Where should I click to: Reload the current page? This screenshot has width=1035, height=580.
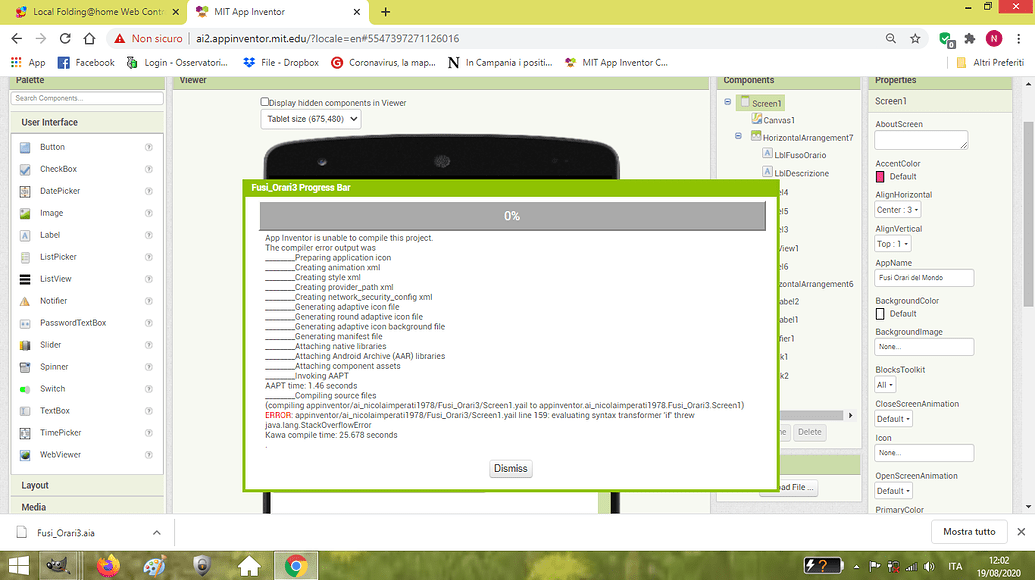tap(65, 38)
